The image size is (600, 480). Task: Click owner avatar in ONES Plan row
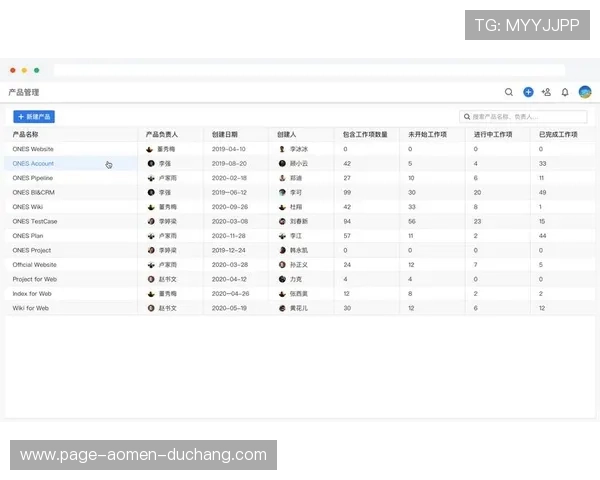pyautogui.click(x=151, y=236)
